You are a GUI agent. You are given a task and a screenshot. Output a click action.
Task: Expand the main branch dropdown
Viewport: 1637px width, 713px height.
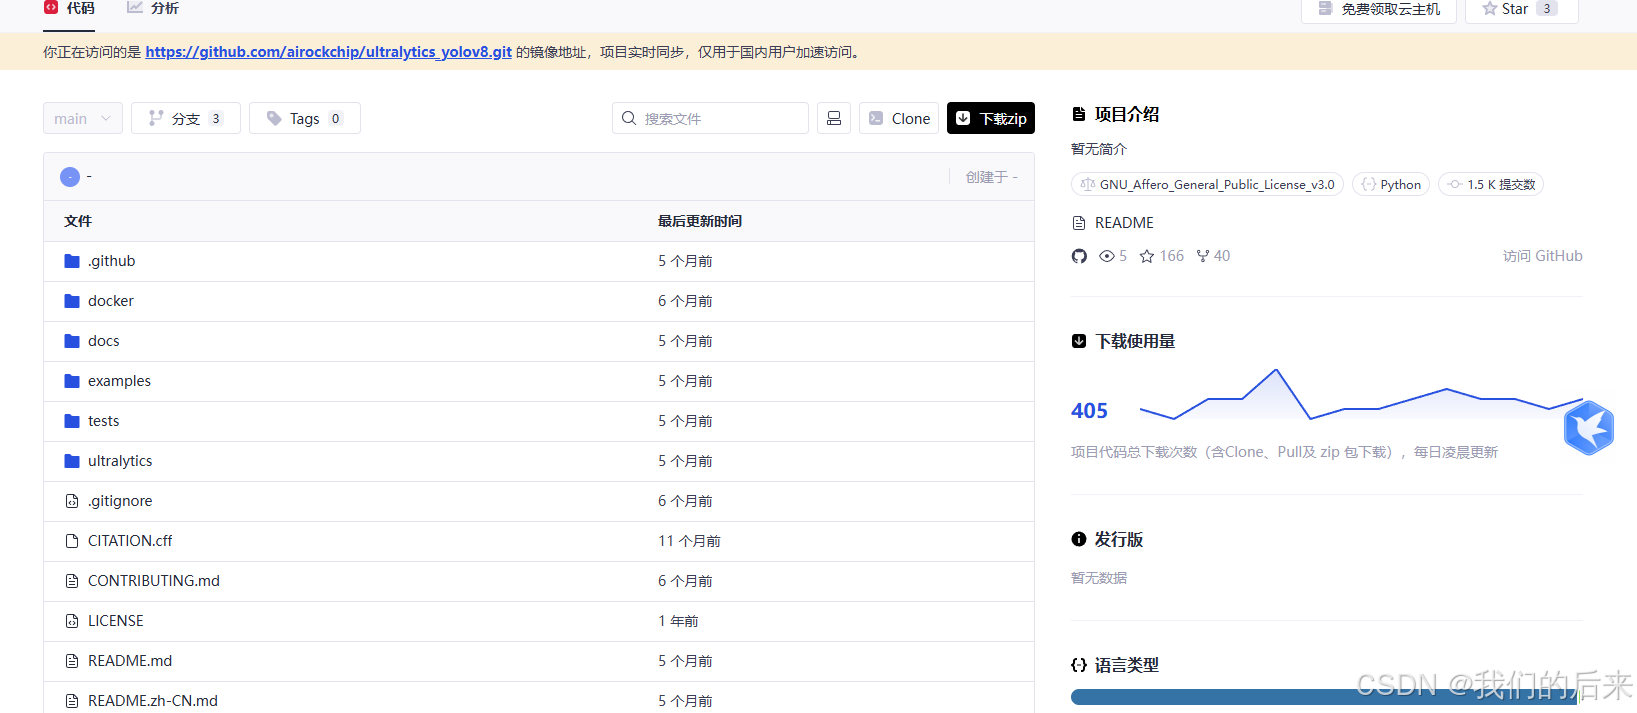[83, 118]
